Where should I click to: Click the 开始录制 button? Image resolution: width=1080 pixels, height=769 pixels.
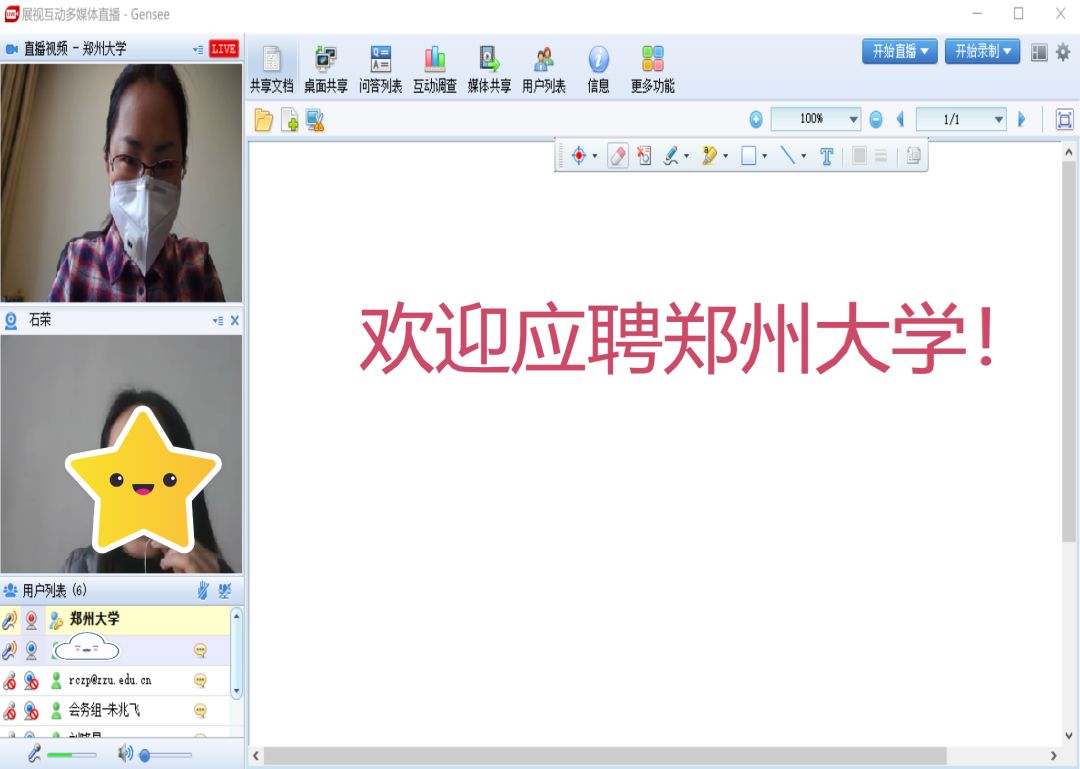[982, 51]
